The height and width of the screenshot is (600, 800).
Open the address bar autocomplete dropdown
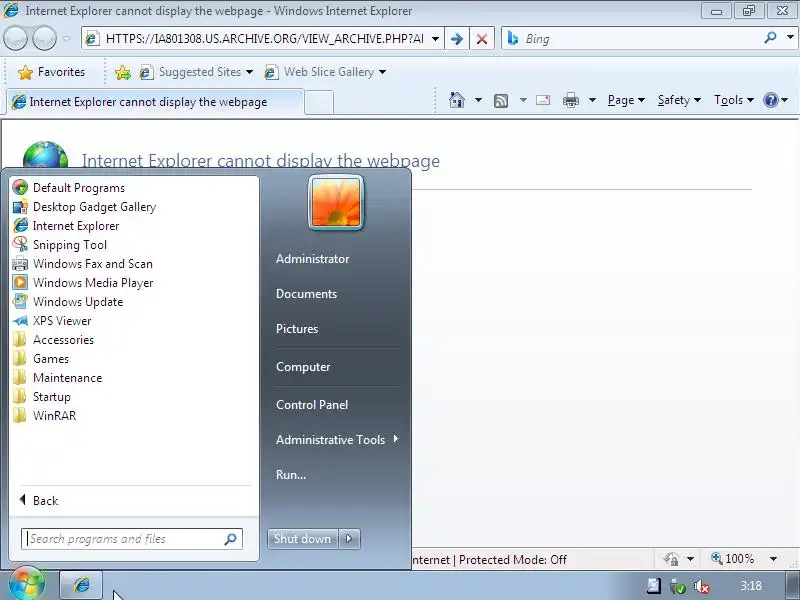tap(435, 39)
